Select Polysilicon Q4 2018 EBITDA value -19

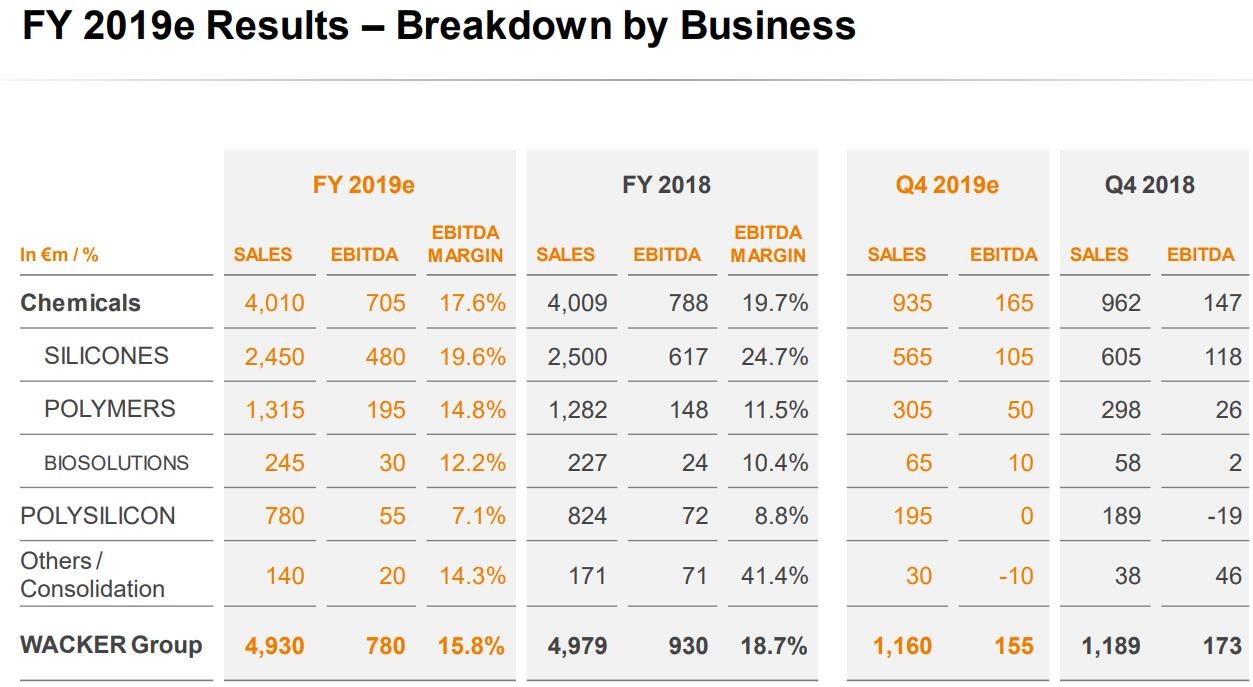(x=1222, y=516)
